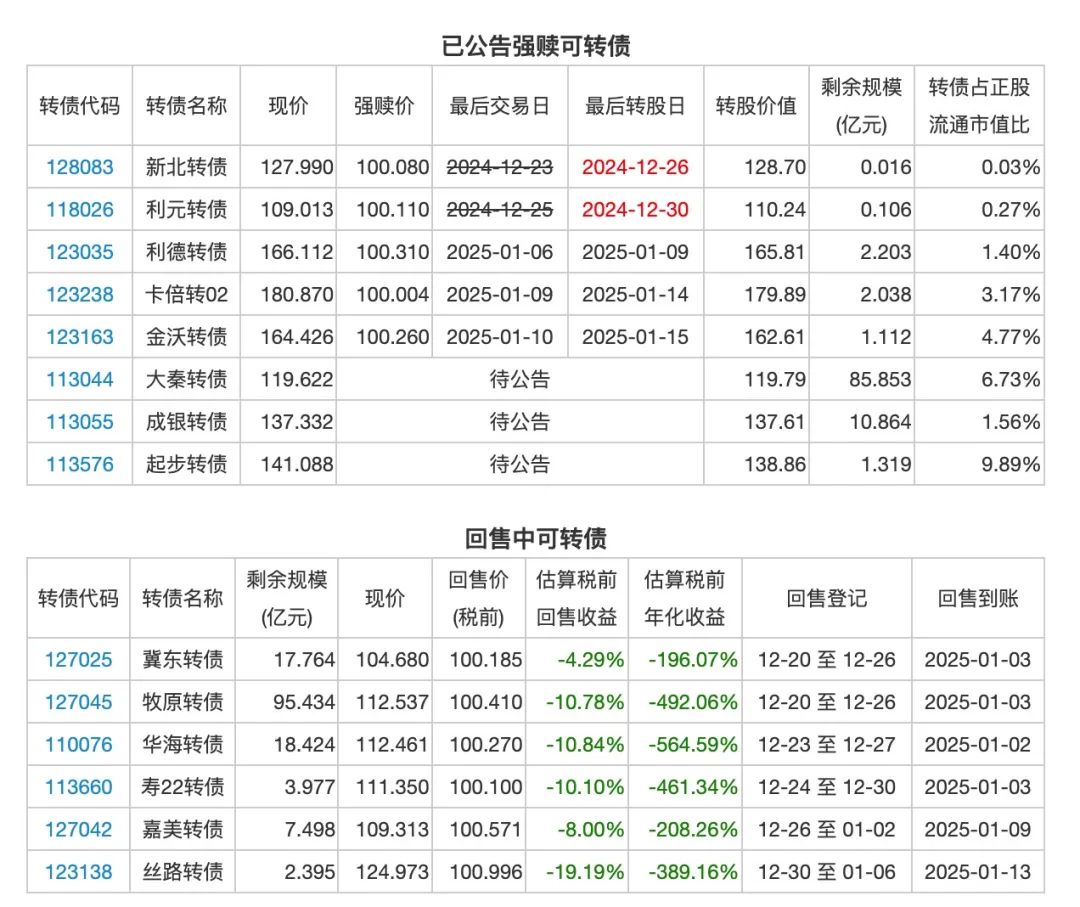
Task: Click the 最后转股日 column header
Action: (x=635, y=106)
